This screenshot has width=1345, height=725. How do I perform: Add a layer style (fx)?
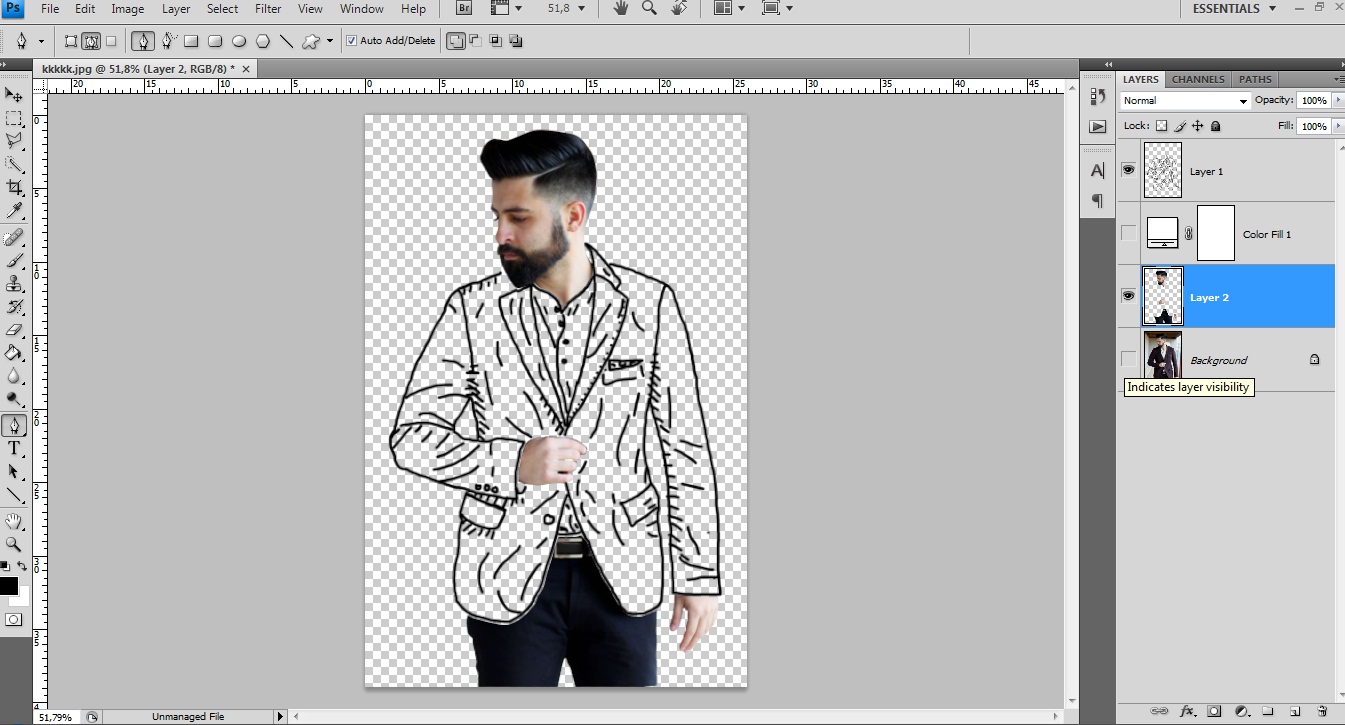click(1187, 711)
